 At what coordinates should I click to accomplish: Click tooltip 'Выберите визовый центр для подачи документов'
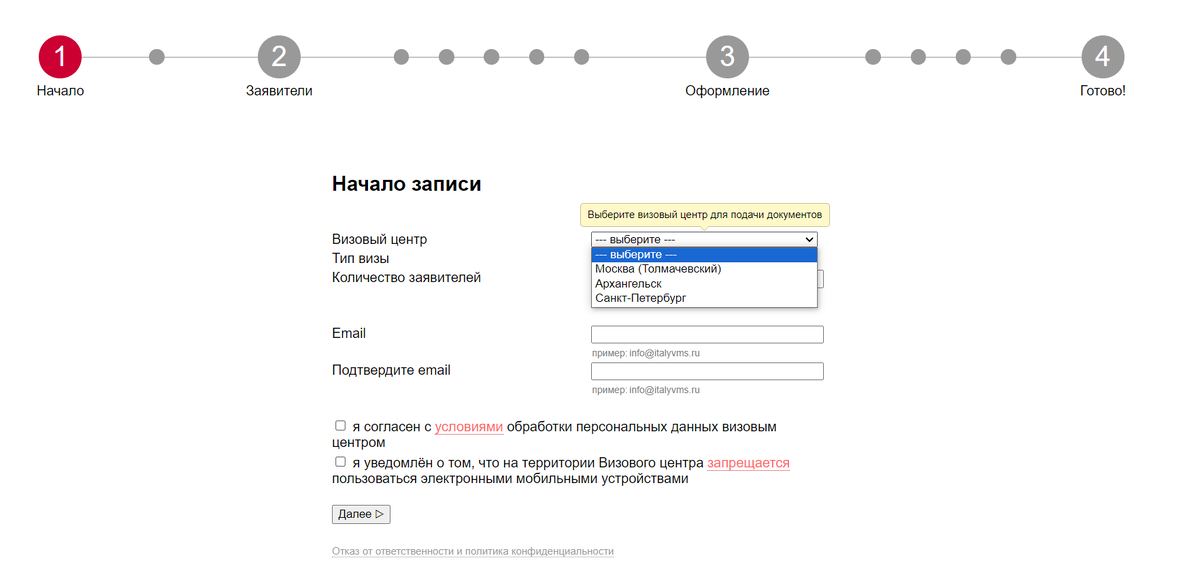tap(705, 215)
